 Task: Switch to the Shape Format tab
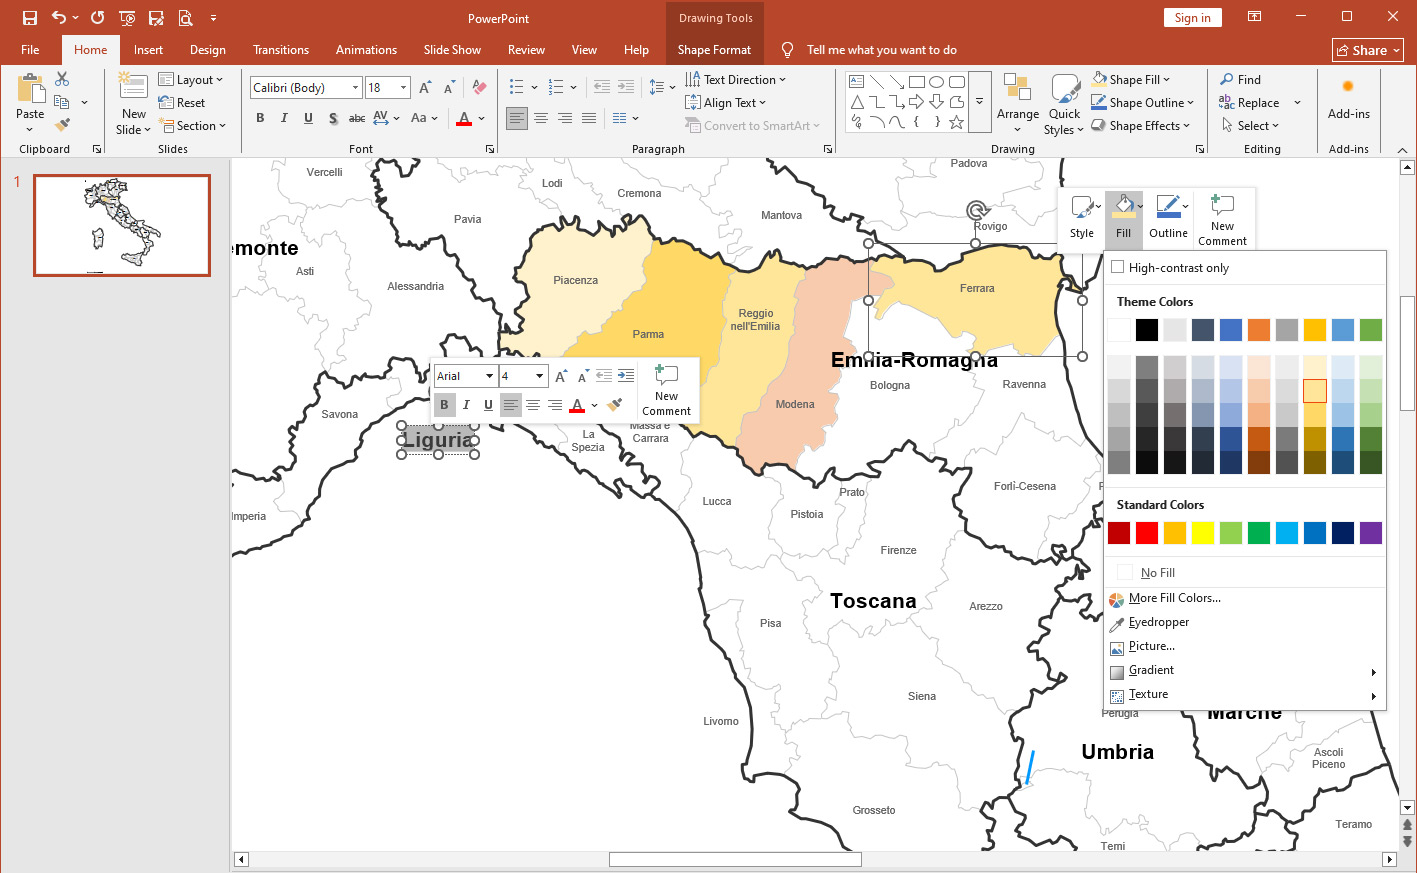[713, 49]
